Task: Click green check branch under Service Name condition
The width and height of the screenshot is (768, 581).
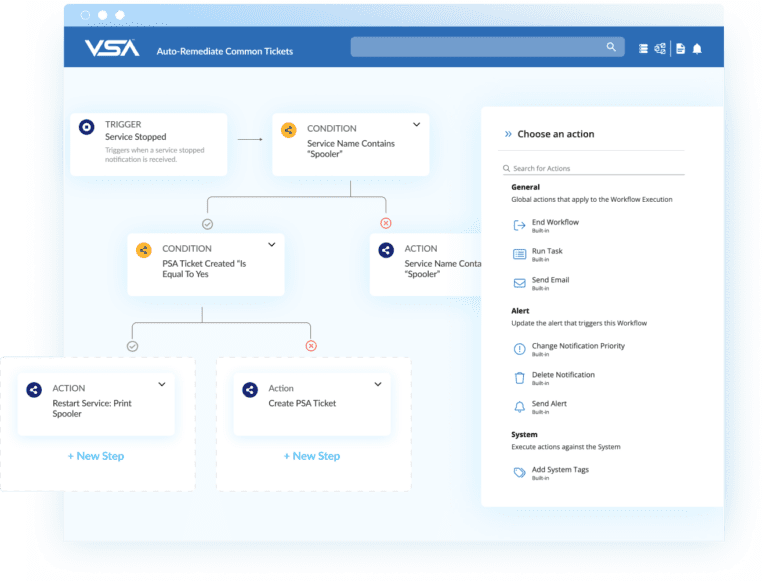Action: (x=208, y=224)
